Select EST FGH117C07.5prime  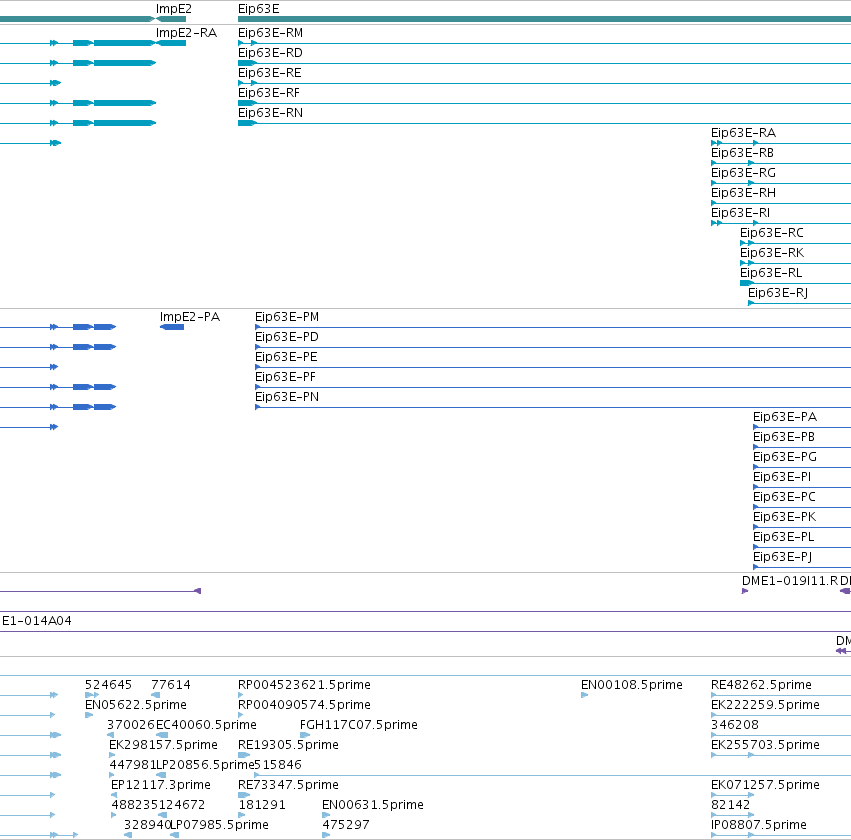(x=359, y=726)
